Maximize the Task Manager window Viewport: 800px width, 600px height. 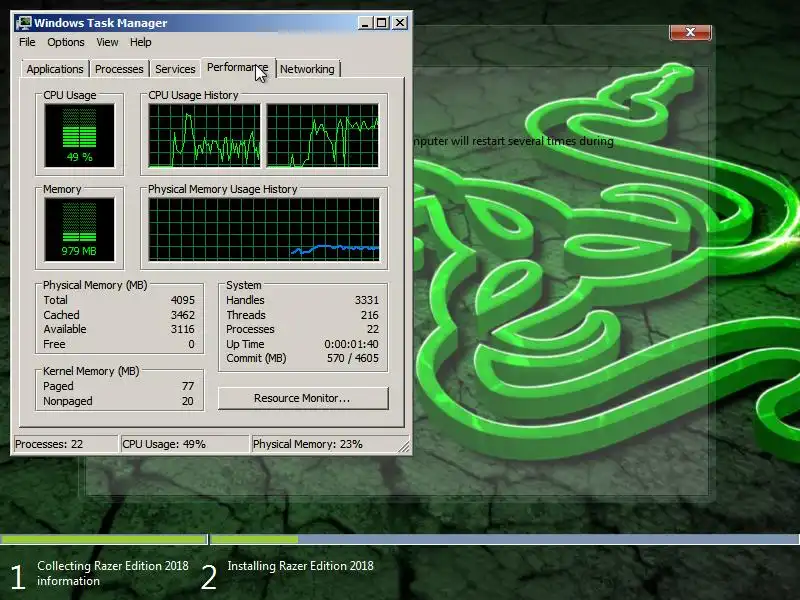point(382,23)
